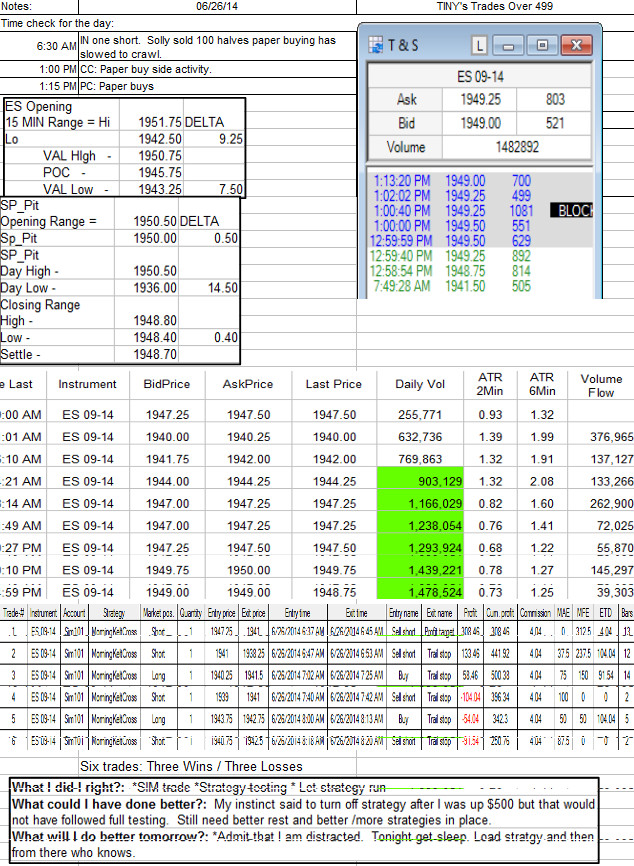The image size is (634, 866).
Task: Click the delta value 14.50
Action: [223, 288]
